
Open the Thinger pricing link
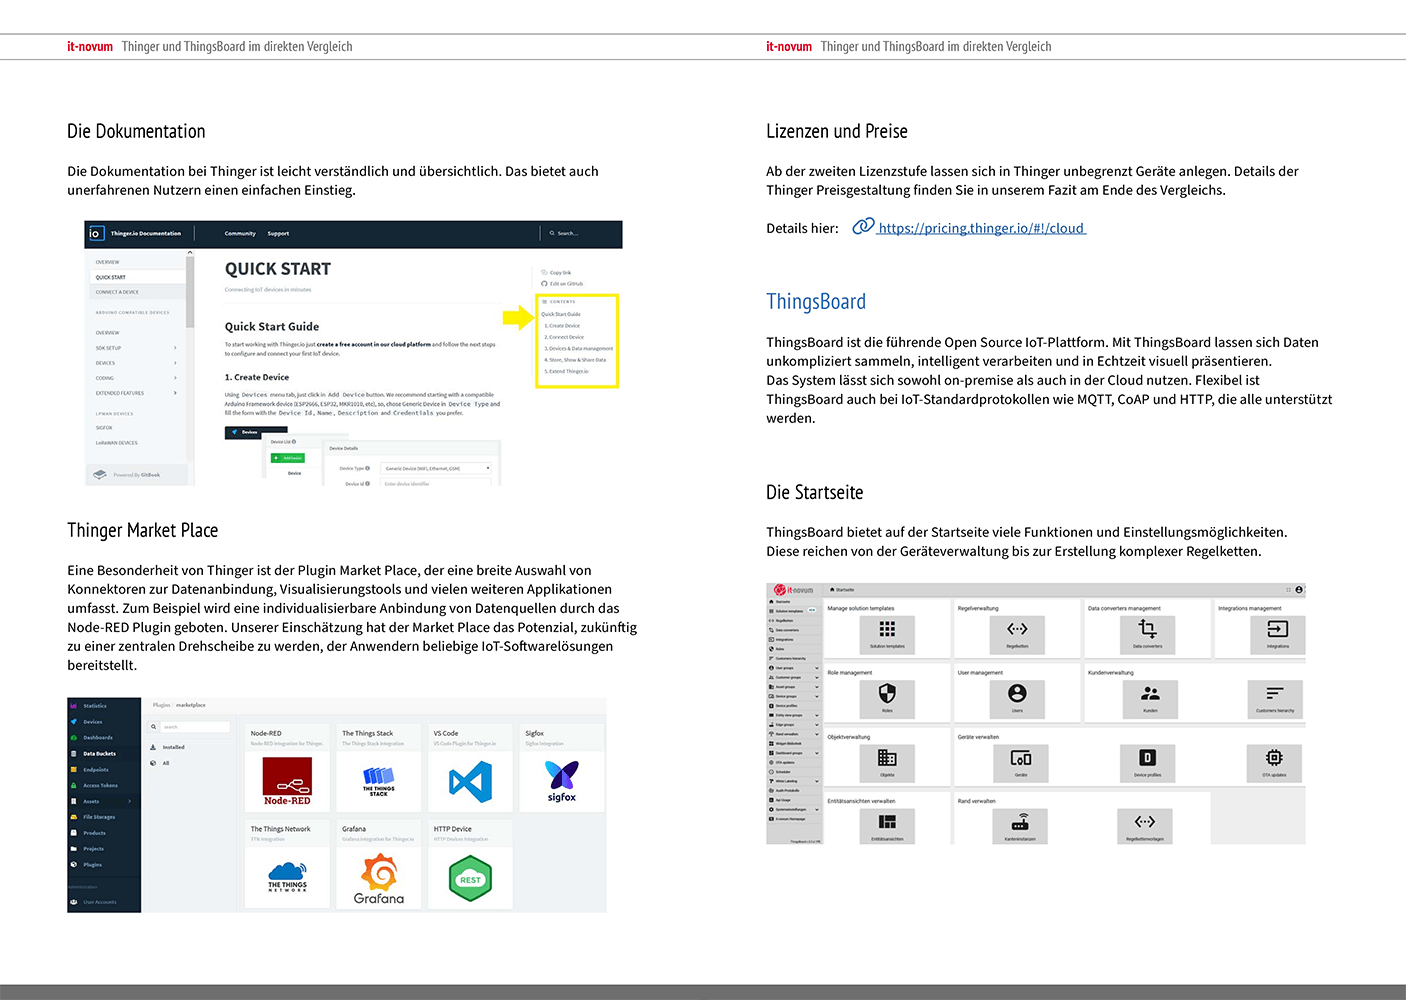pyautogui.click(x=980, y=228)
